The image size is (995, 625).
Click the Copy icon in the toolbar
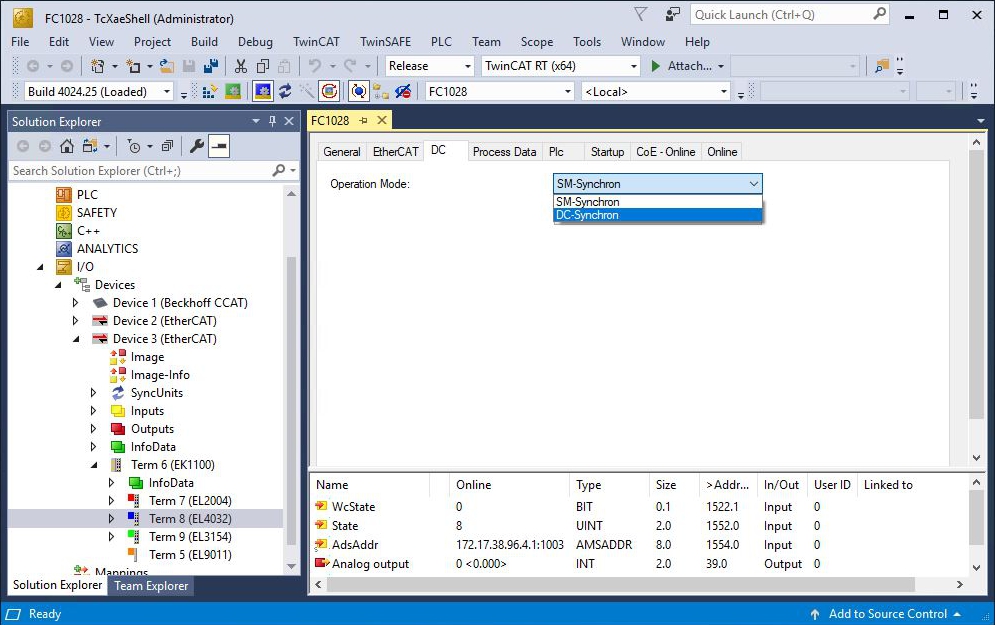[263, 66]
